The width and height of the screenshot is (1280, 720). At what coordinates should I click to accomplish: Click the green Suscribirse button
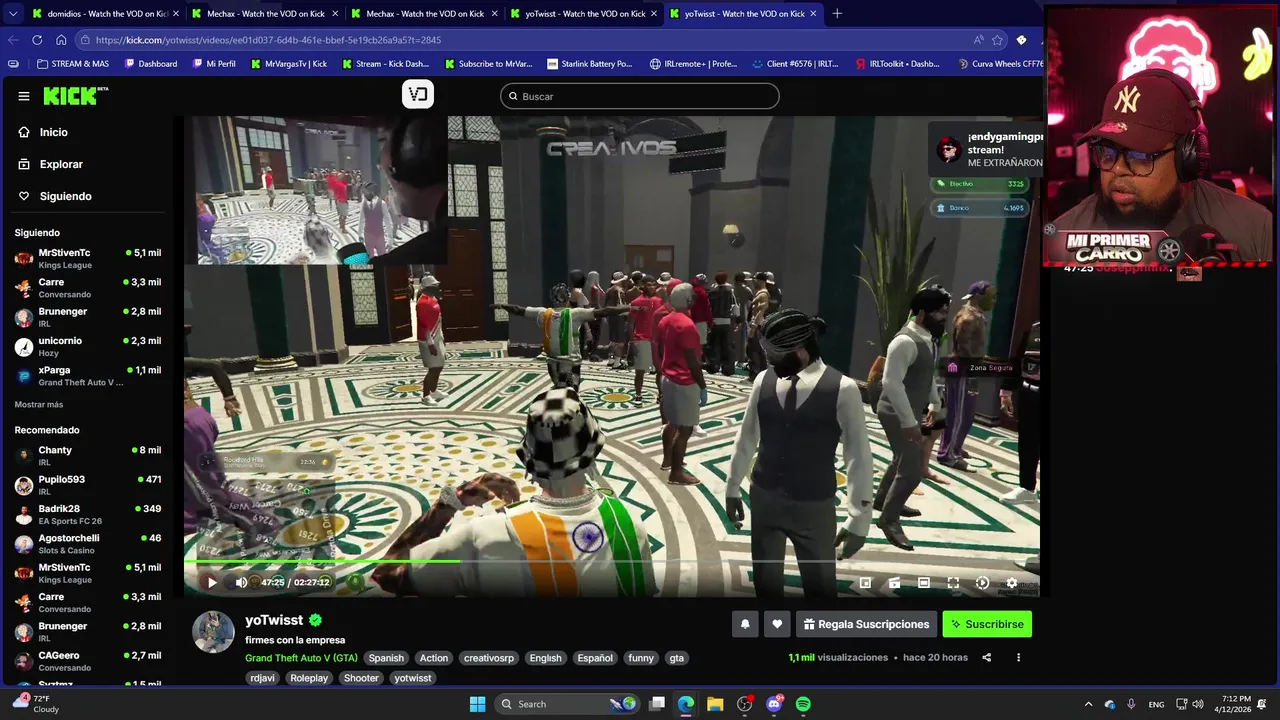987,624
